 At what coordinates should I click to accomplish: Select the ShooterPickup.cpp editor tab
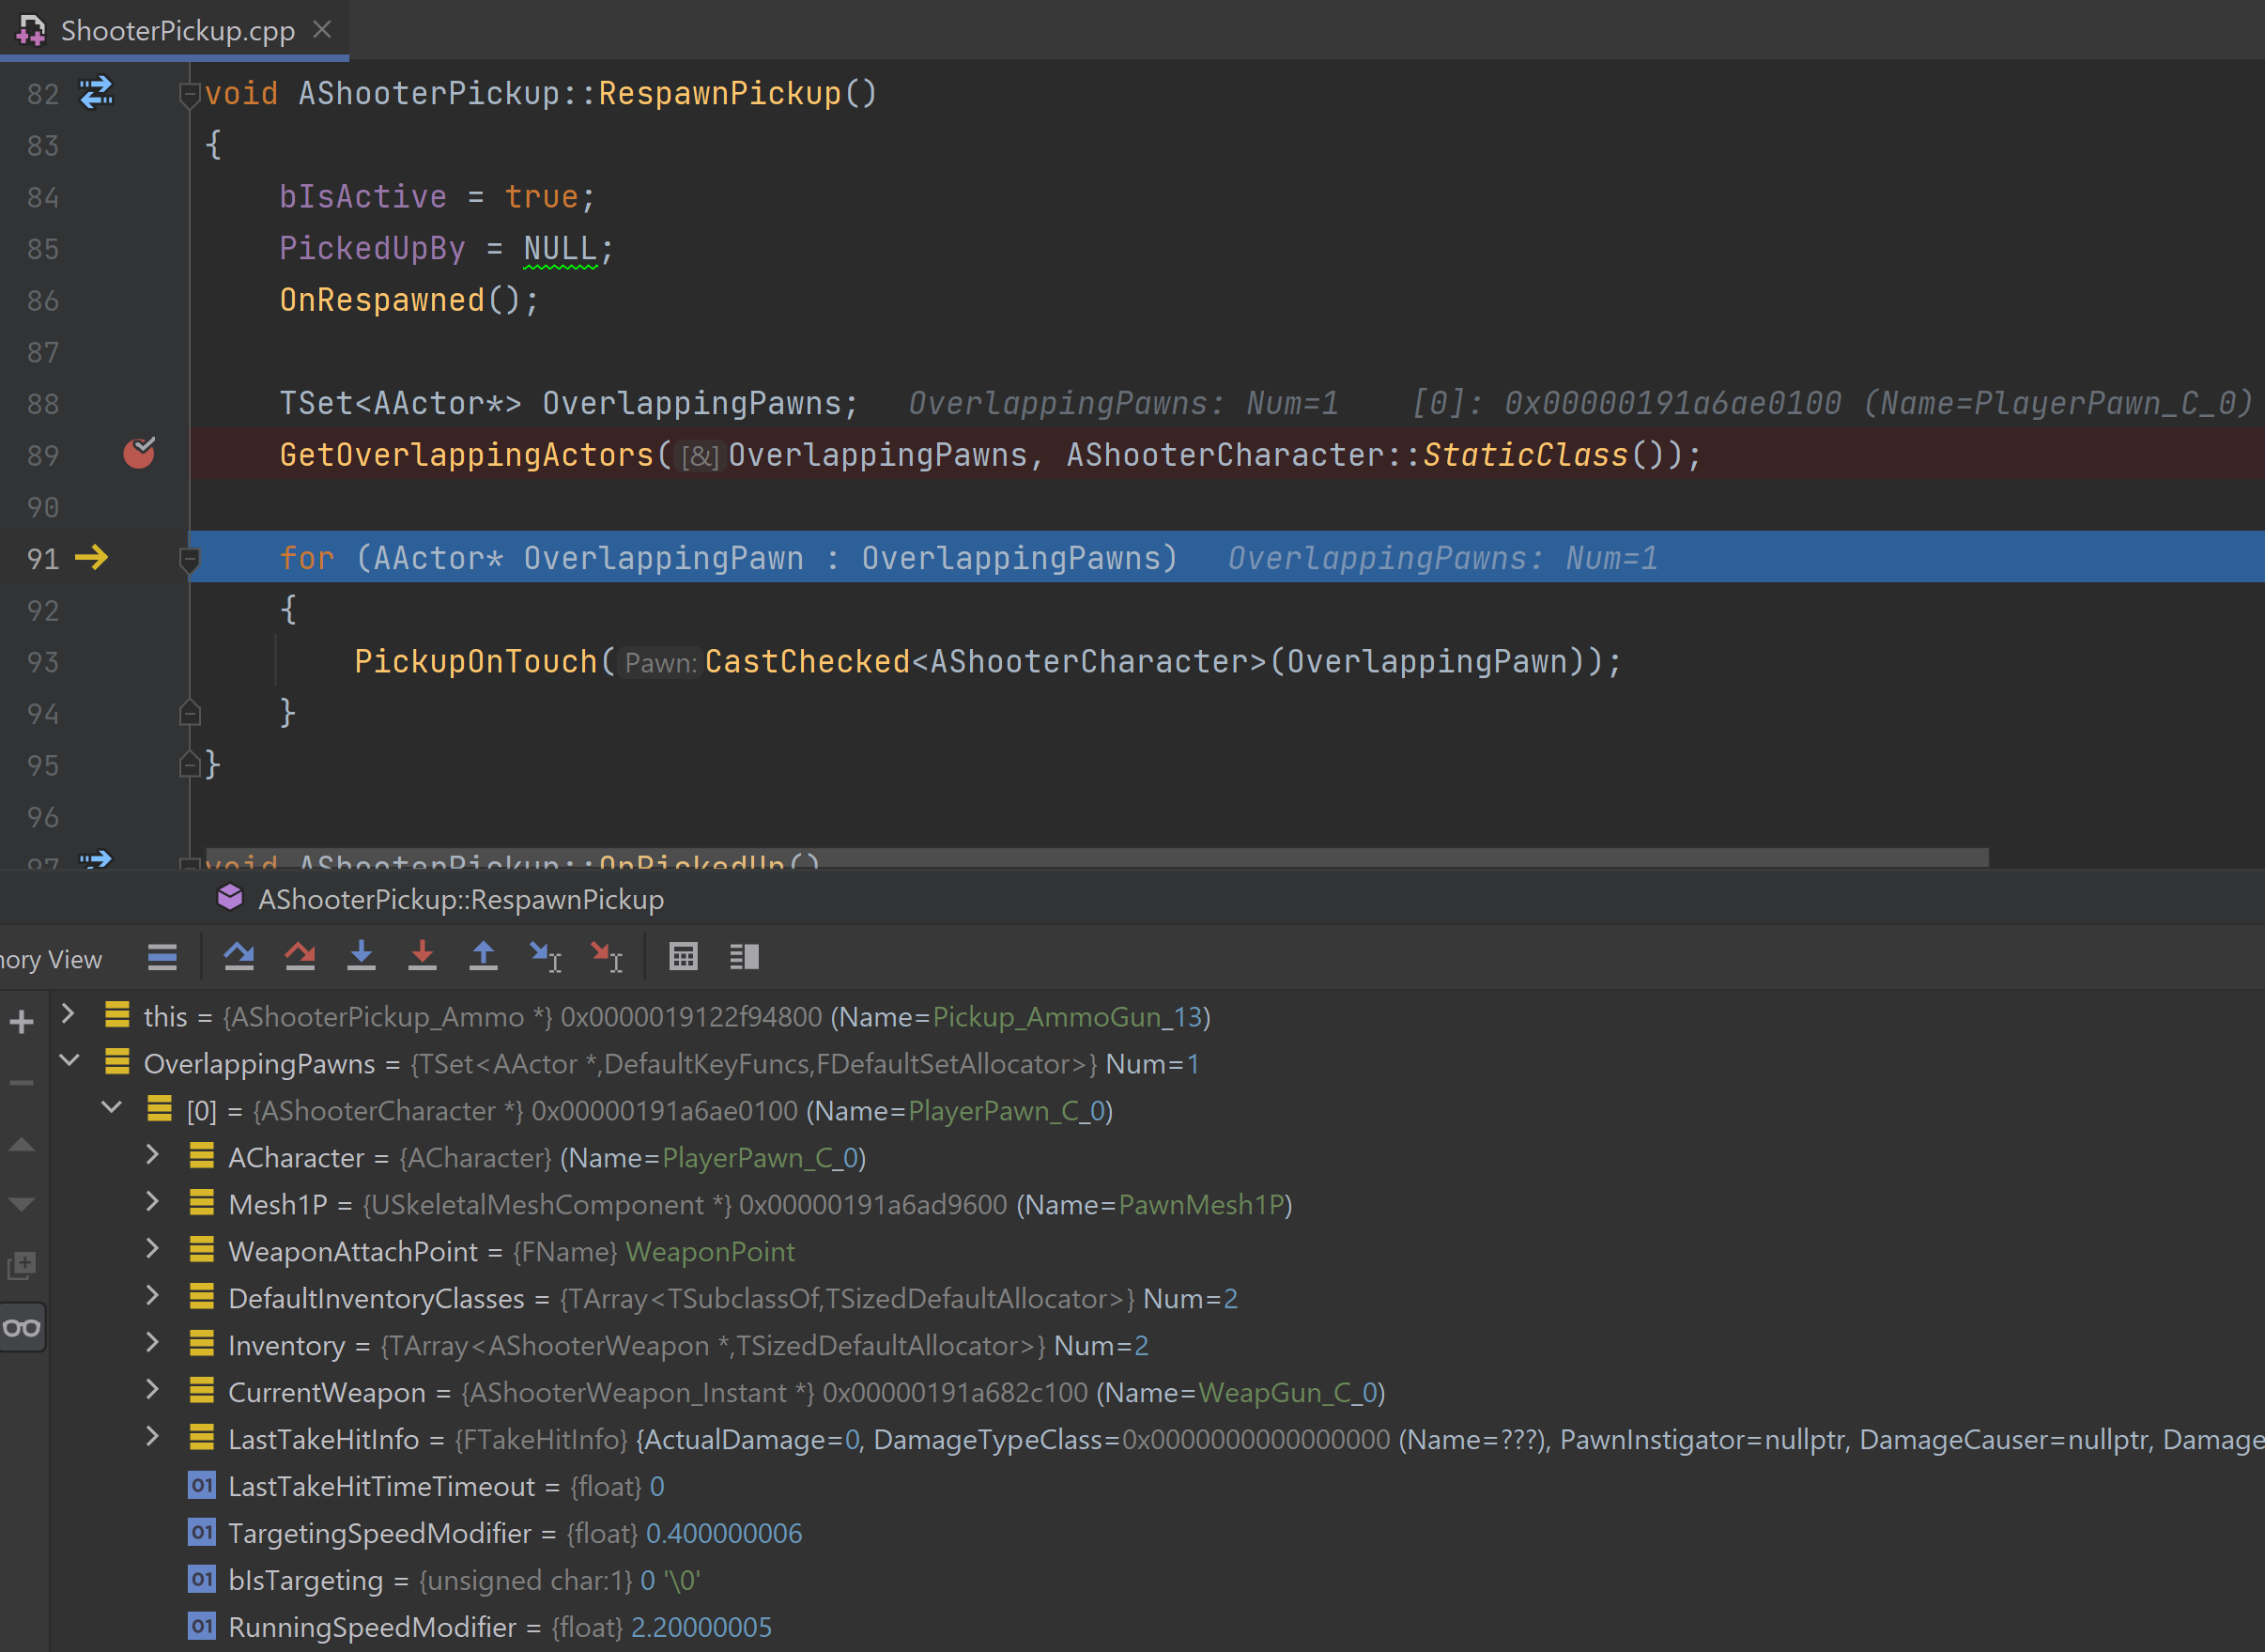click(177, 30)
